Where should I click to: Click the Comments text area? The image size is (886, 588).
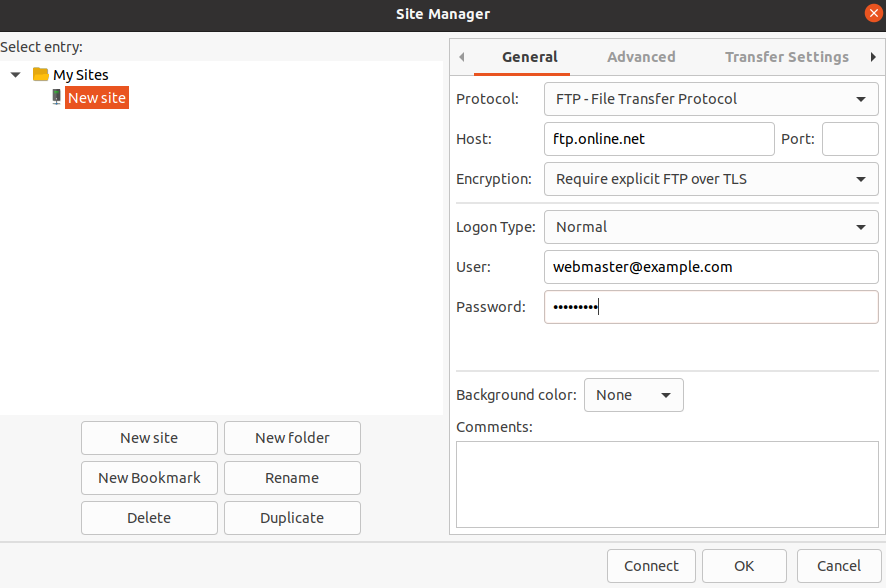(x=667, y=484)
